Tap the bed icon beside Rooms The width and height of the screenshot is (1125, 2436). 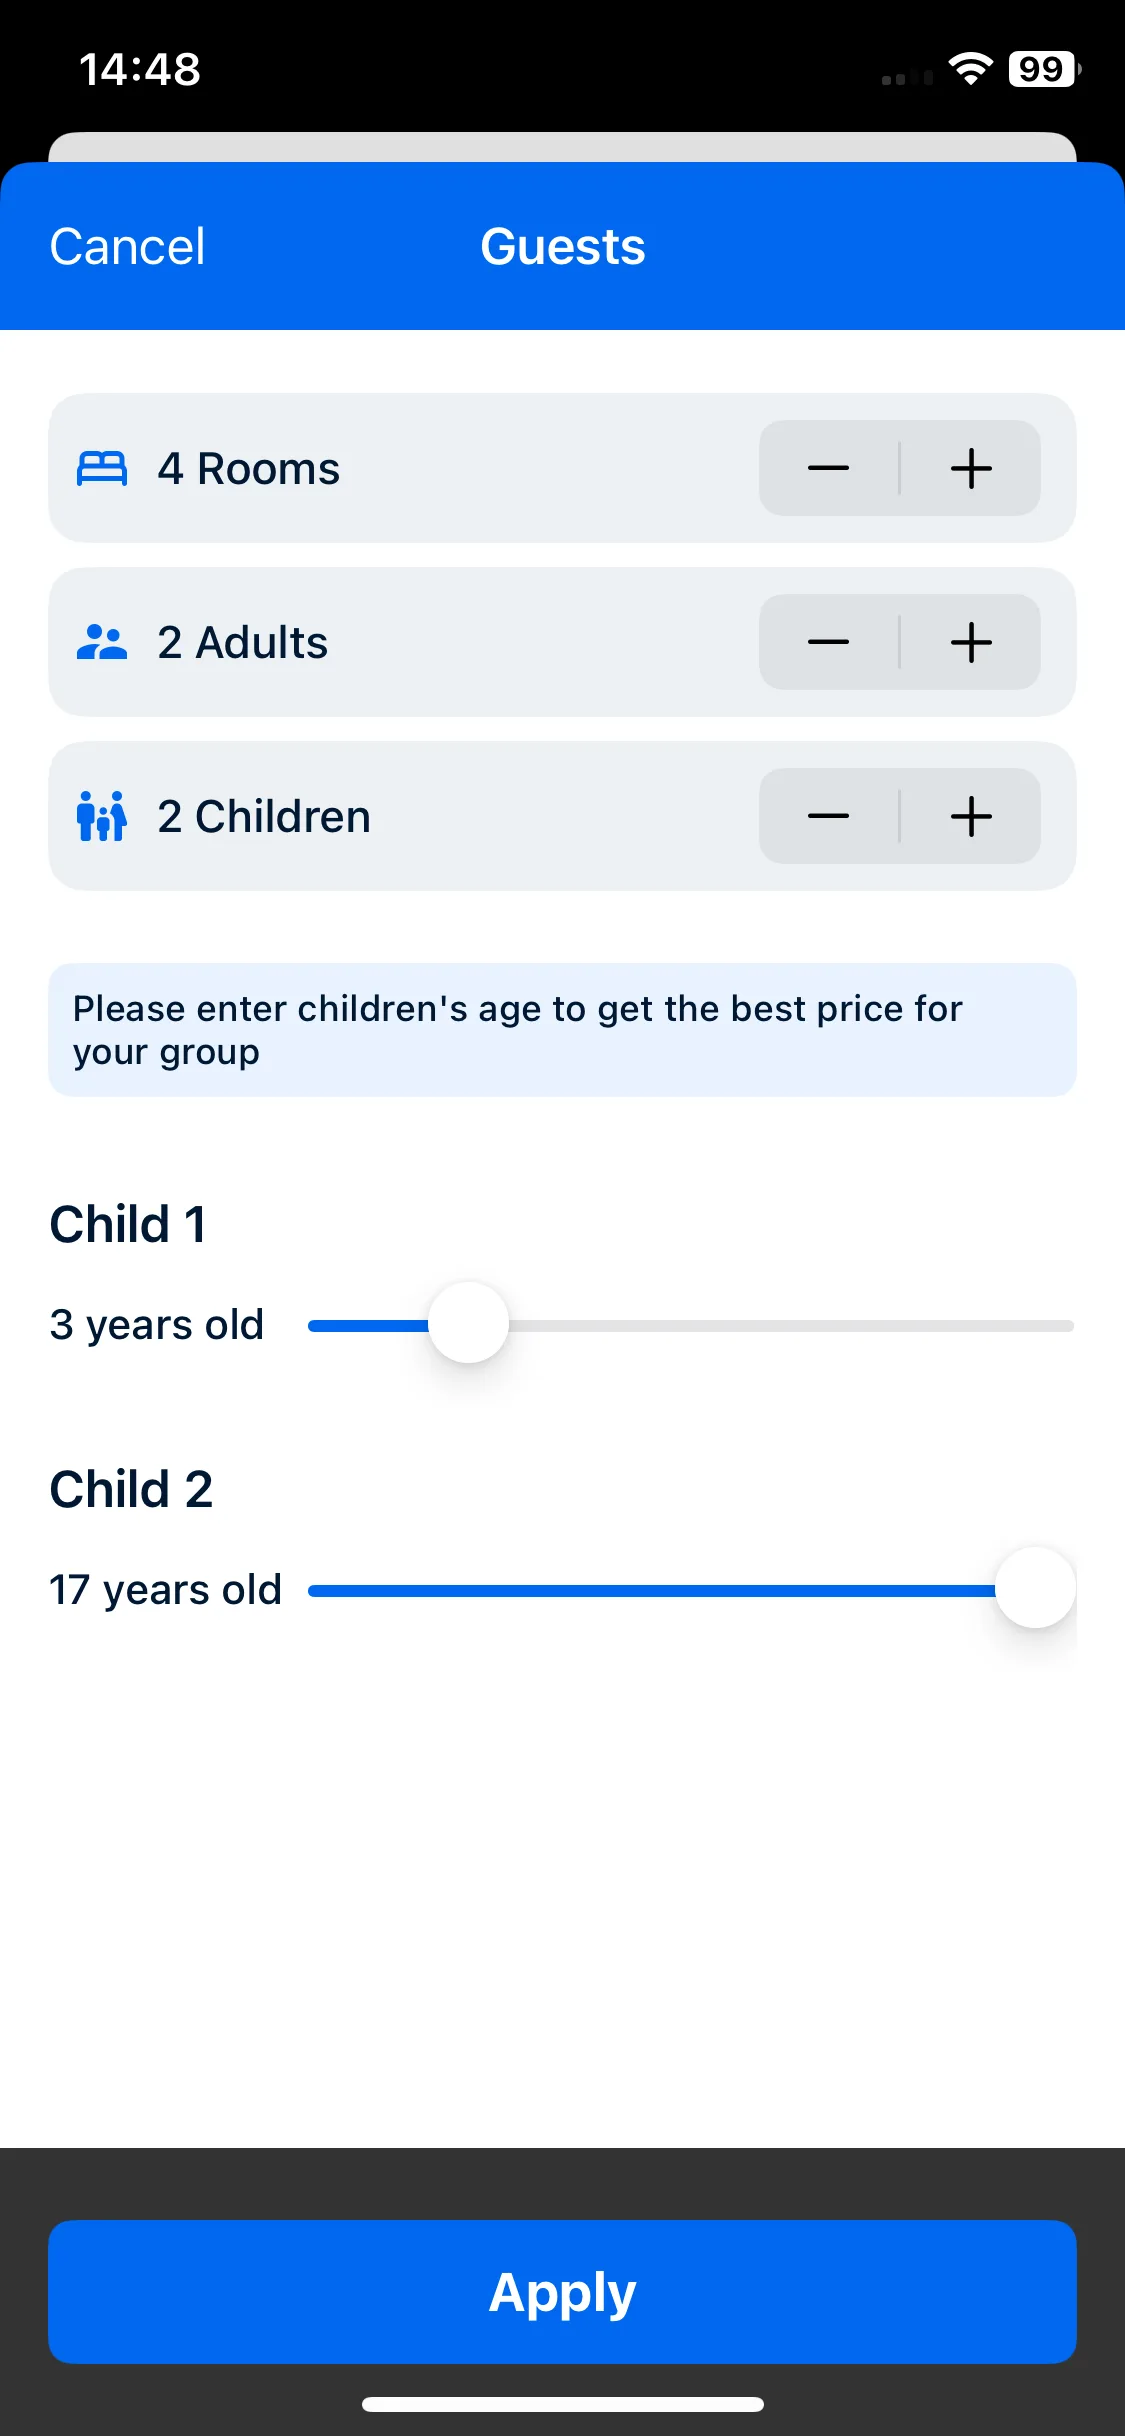(102, 468)
